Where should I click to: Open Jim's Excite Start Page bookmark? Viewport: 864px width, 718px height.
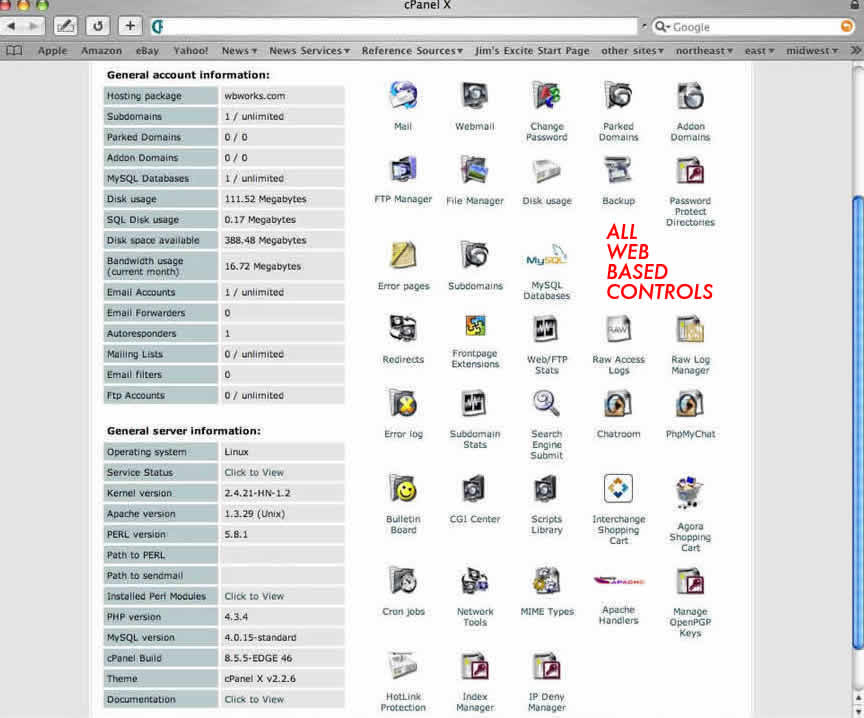point(532,51)
